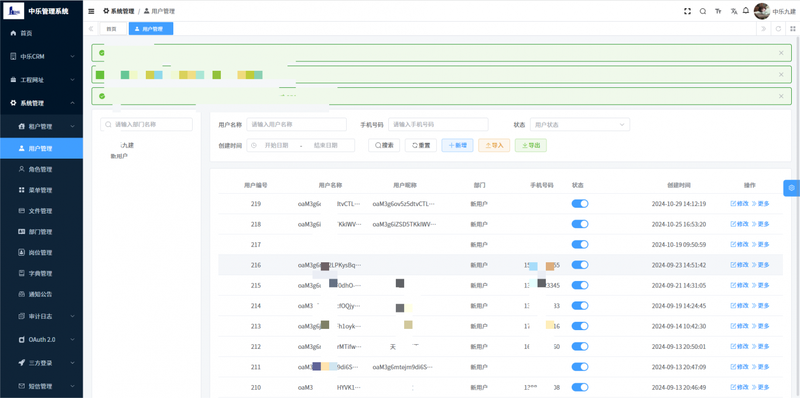The image size is (800, 398).
Task: Toggle status switch for user 214
Action: click(580, 306)
